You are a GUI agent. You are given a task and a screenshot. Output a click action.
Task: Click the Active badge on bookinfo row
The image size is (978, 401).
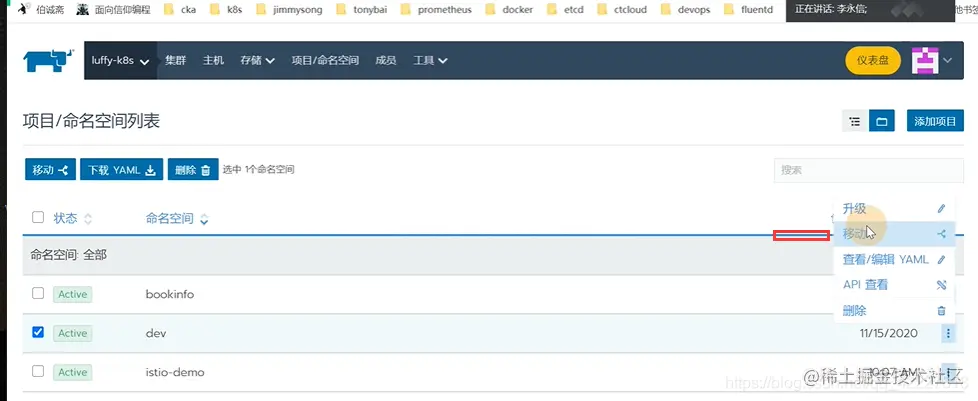point(72,294)
